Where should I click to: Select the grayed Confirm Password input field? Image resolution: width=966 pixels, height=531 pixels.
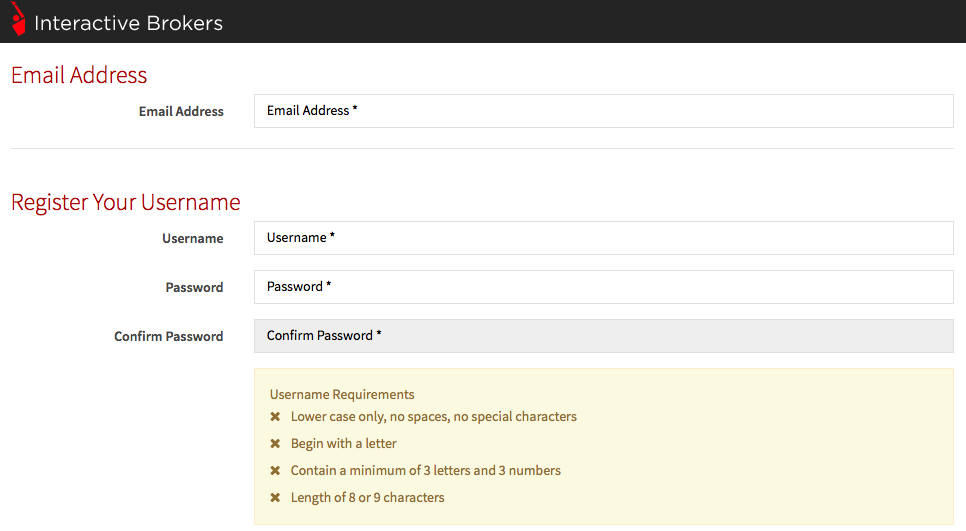click(x=603, y=336)
